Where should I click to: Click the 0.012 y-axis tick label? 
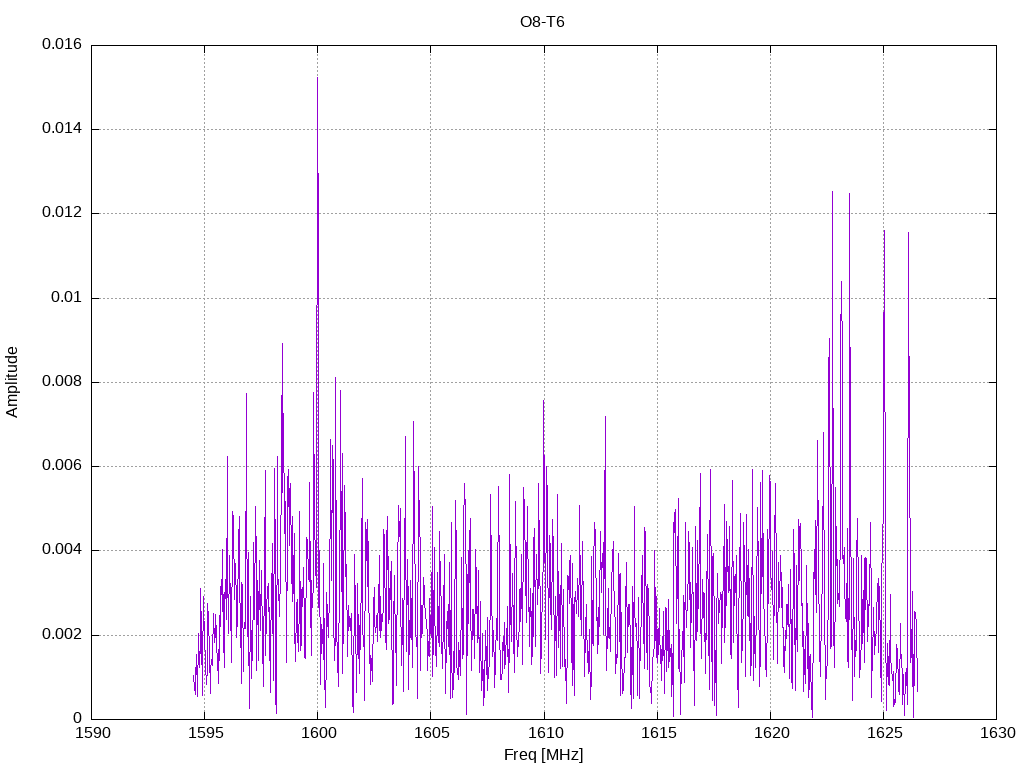click(62, 213)
